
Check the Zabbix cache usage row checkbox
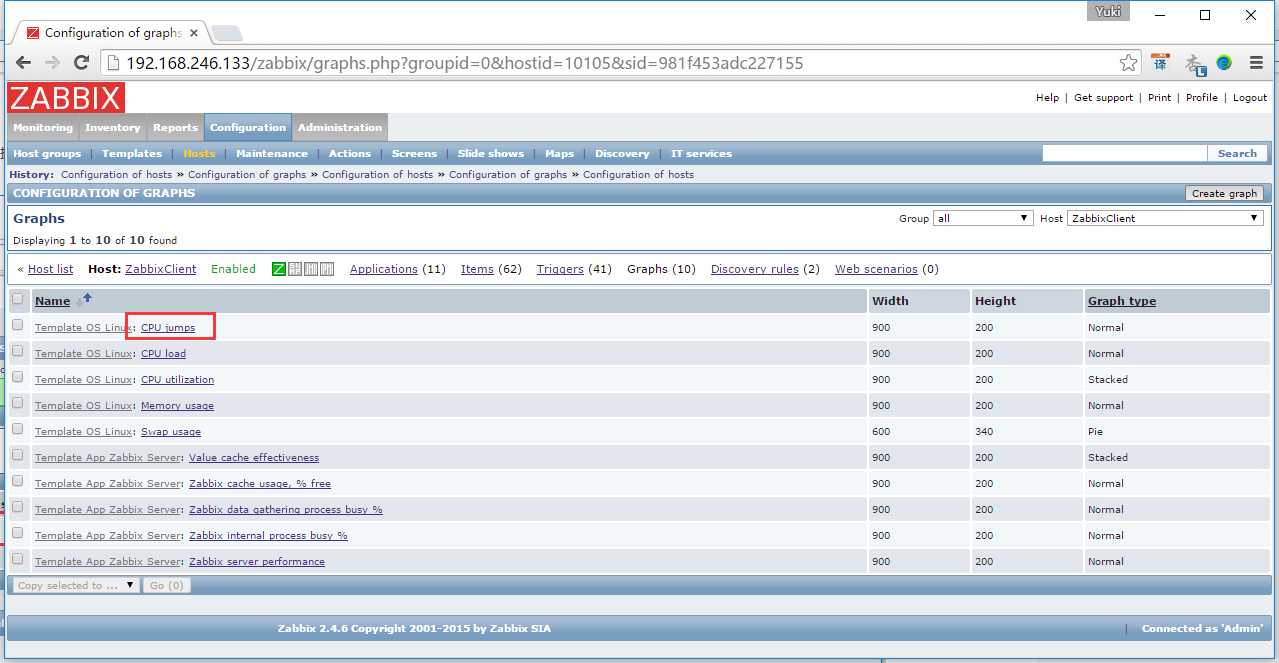coord(17,481)
